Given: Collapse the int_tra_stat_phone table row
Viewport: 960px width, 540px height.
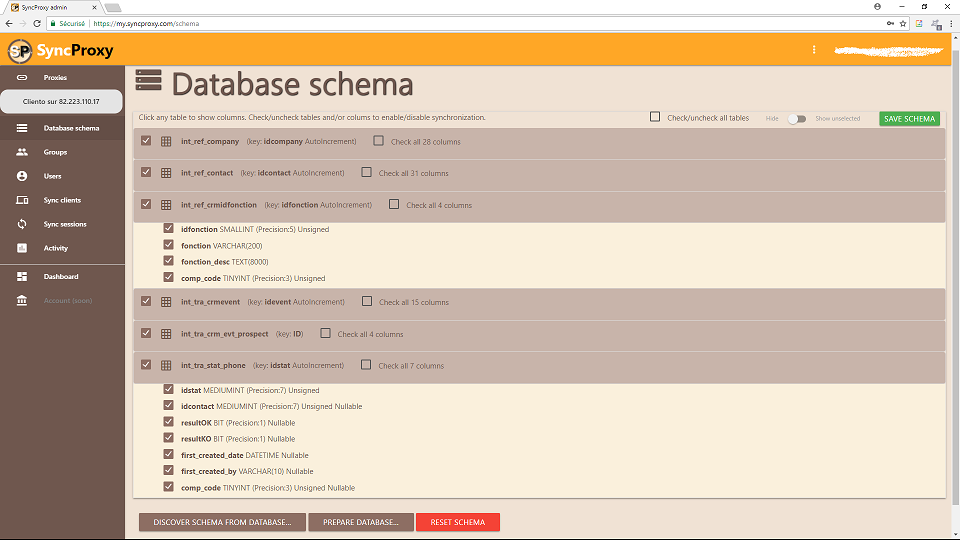Looking at the screenshot, I should 539,366.
